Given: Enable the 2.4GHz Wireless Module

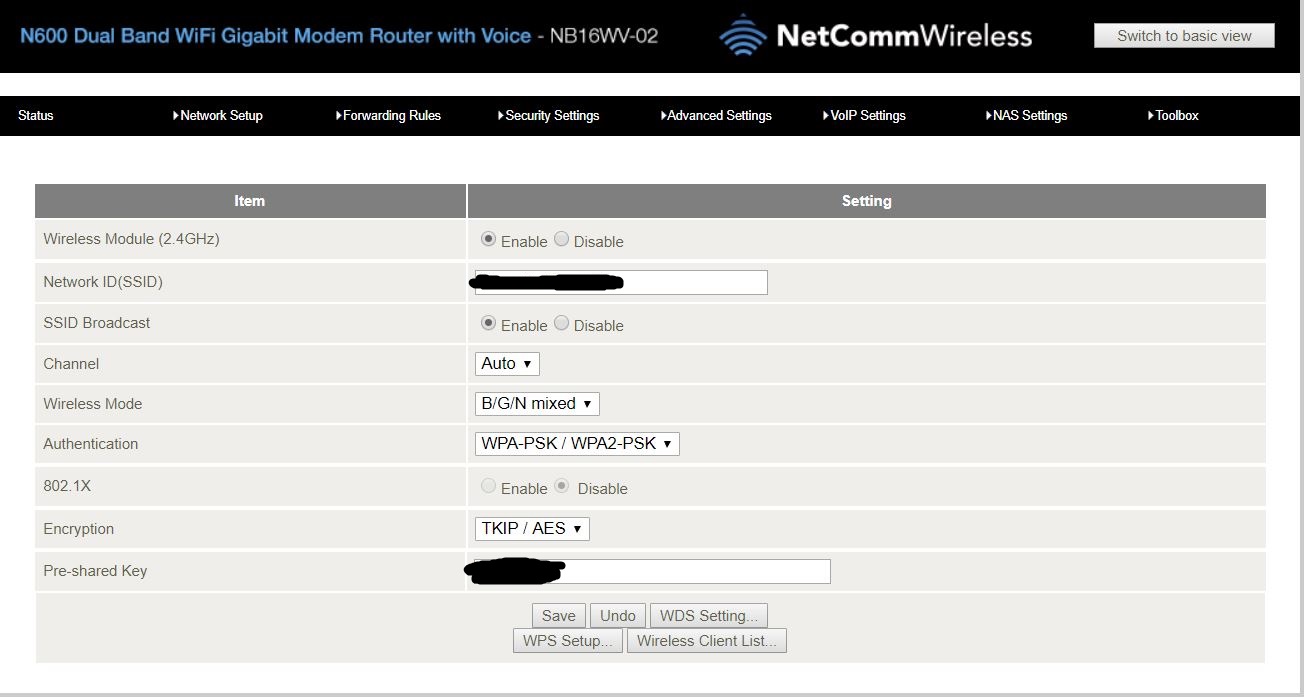Looking at the screenshot, I should [x=488, y=240].
